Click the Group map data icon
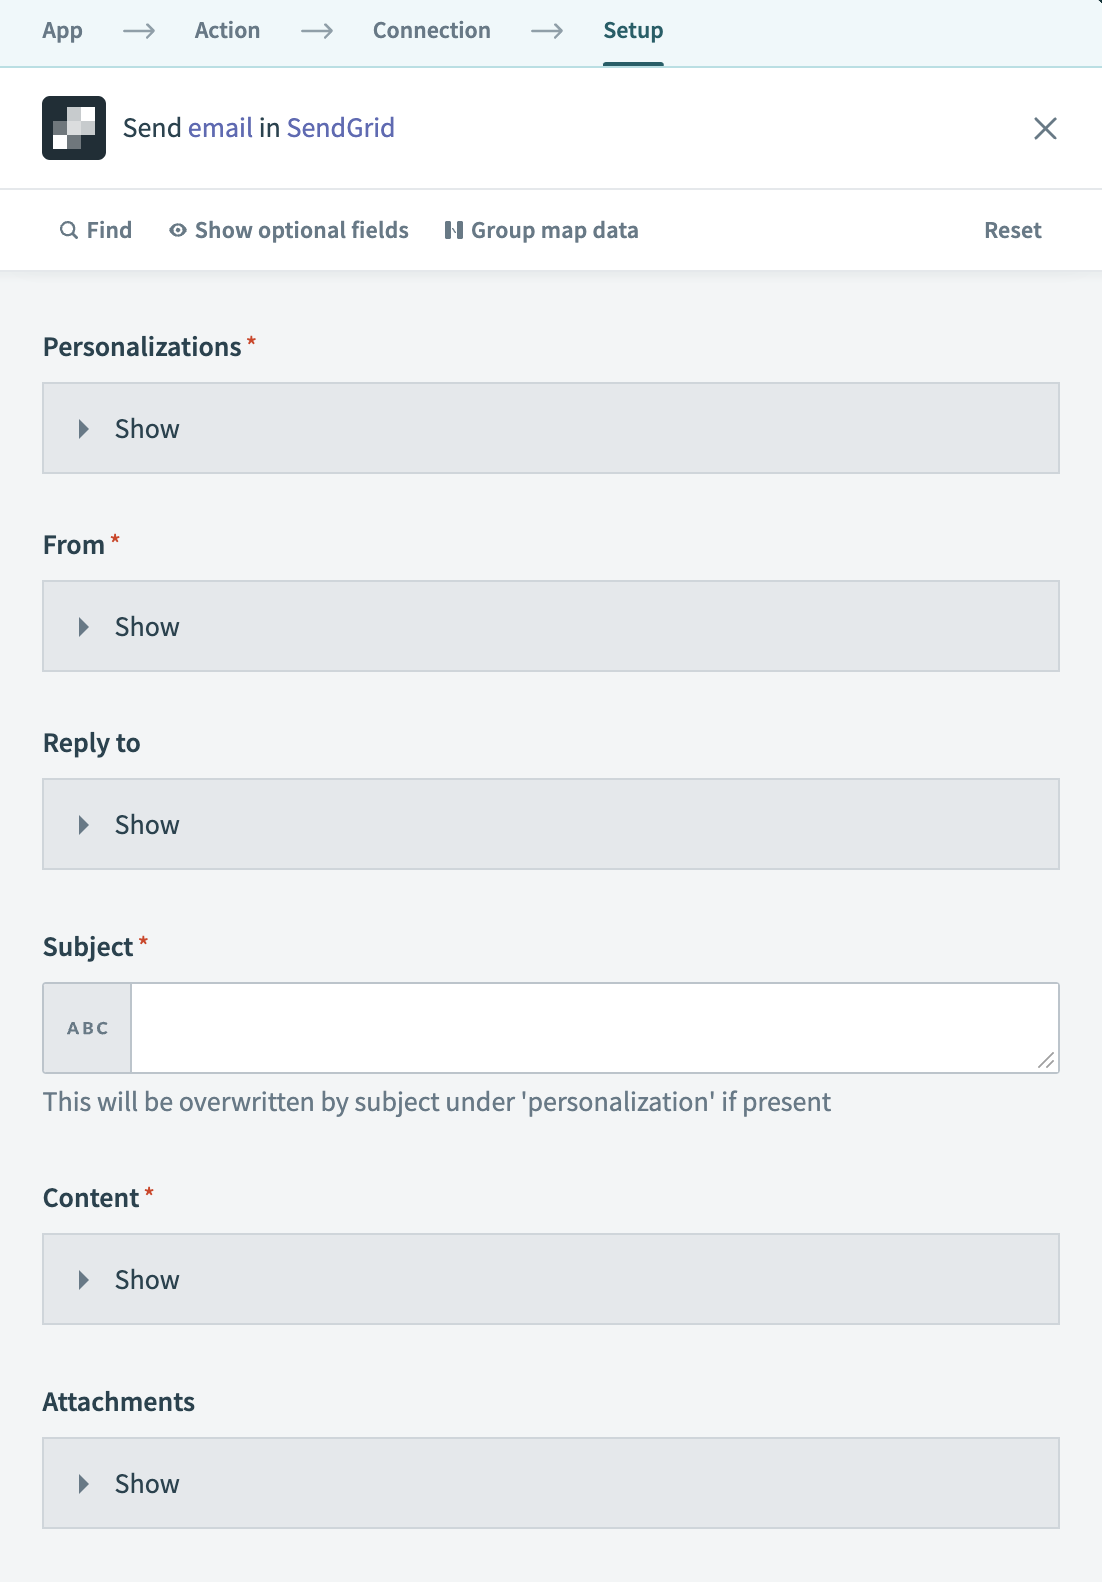Screen dimensions: 1102x1582 click(x=453, y=229)
